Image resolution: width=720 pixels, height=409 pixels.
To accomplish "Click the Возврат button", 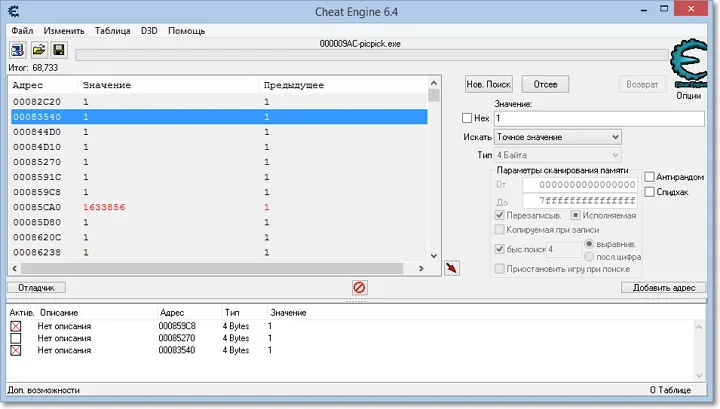I will click(x=642, y=84).
